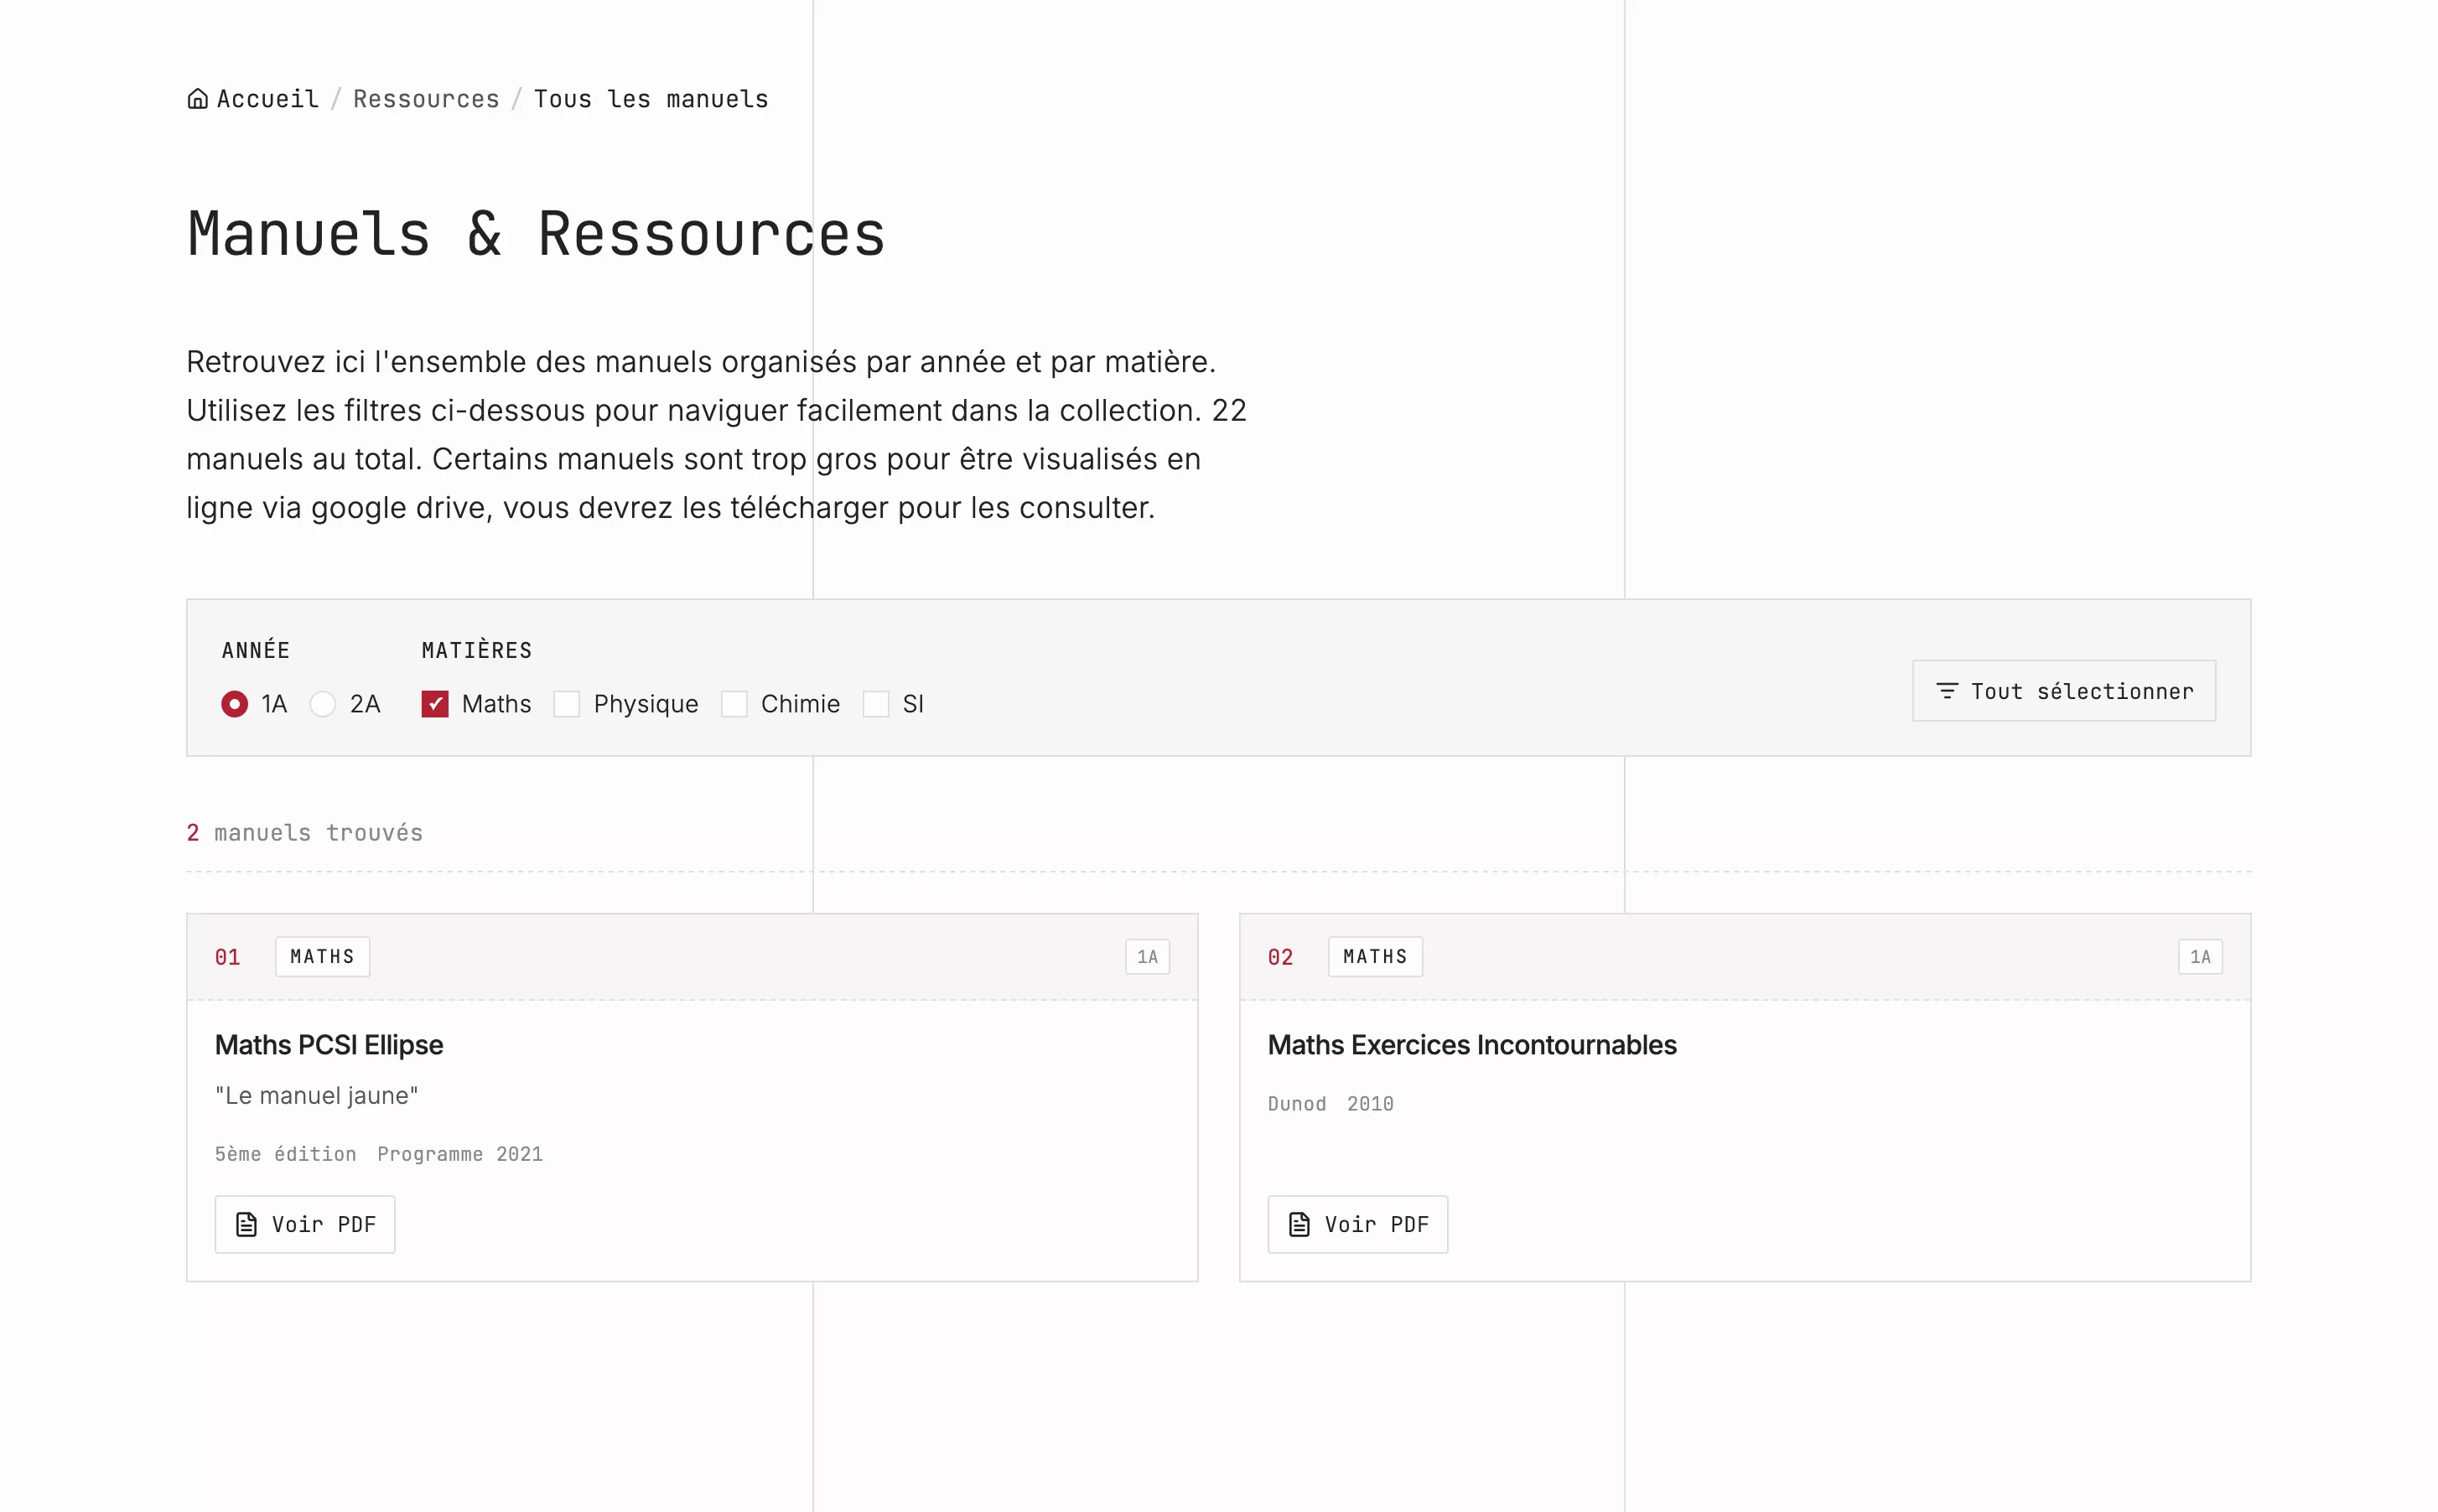Click the PDF document icon on Exercices Incontournables card
This screenshot has height=1512, width=2438.
pos(1299,1224)
